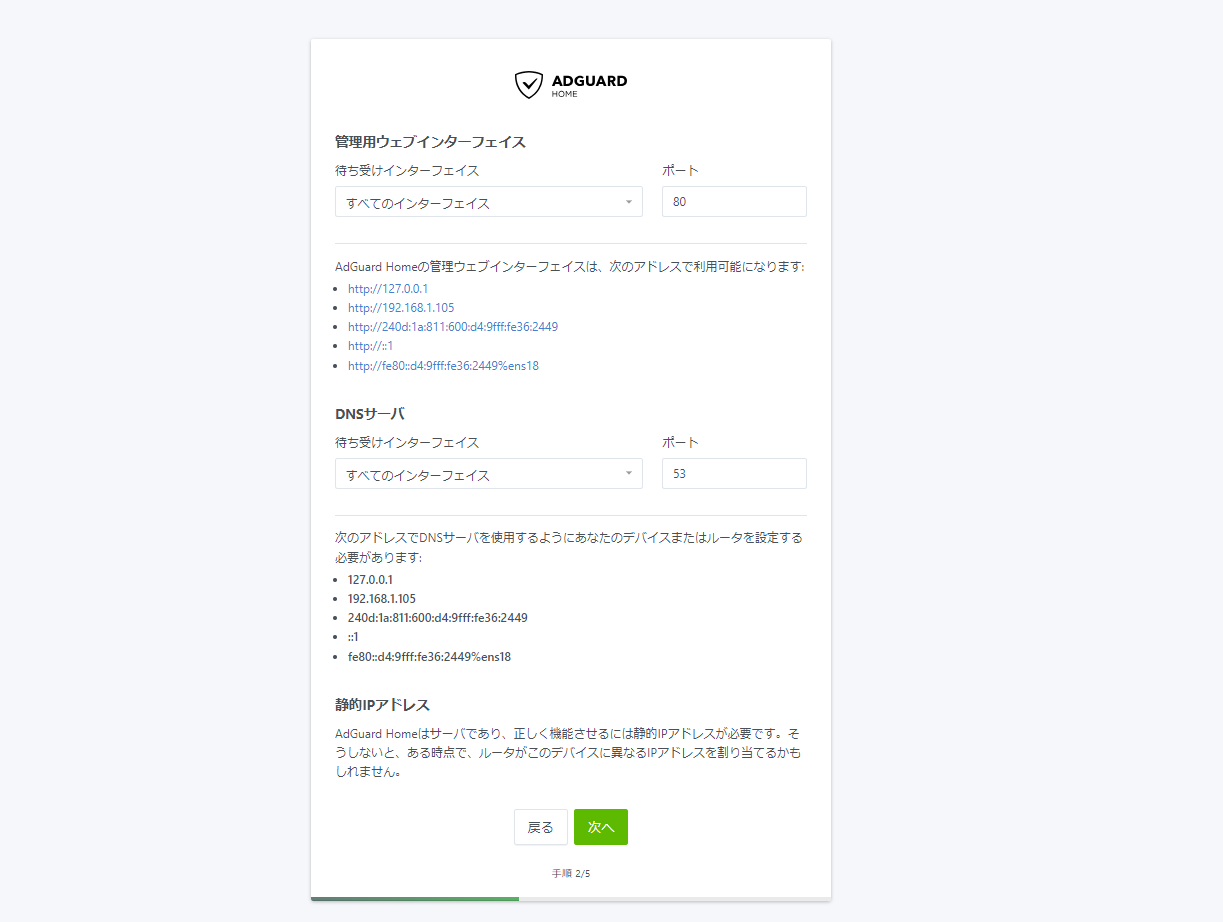Click the 静的IPアドレス heading
This screenshot has width=1223, height=922.
[x=382, y=705]
